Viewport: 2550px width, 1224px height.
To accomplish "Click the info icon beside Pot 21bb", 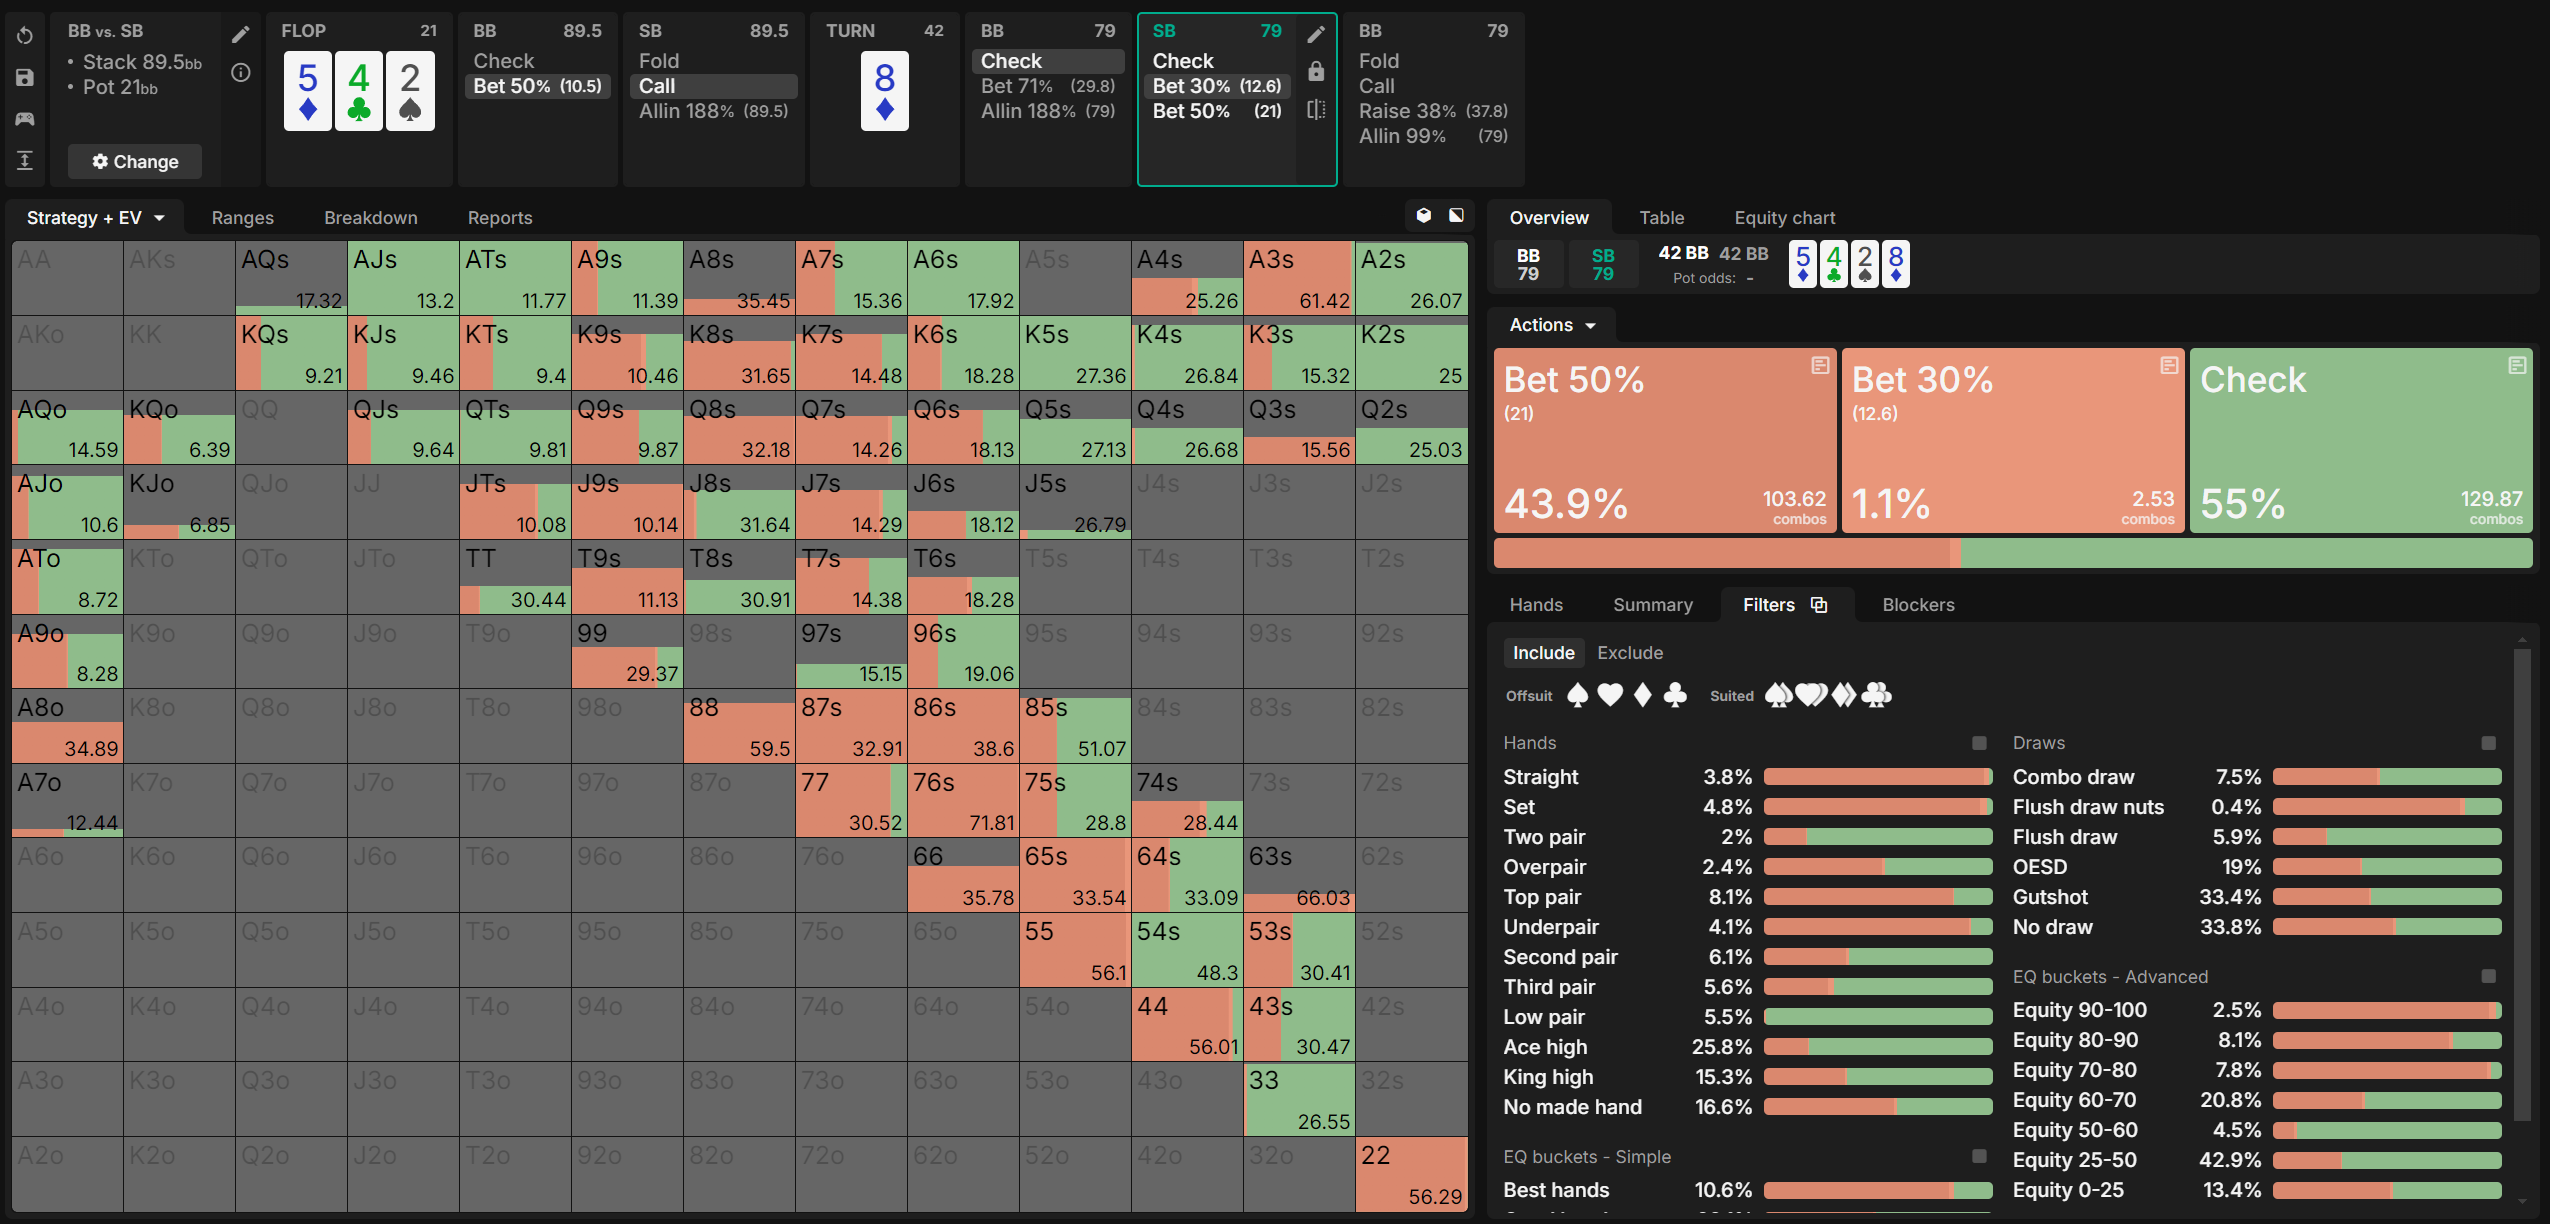I will [241, 72].
